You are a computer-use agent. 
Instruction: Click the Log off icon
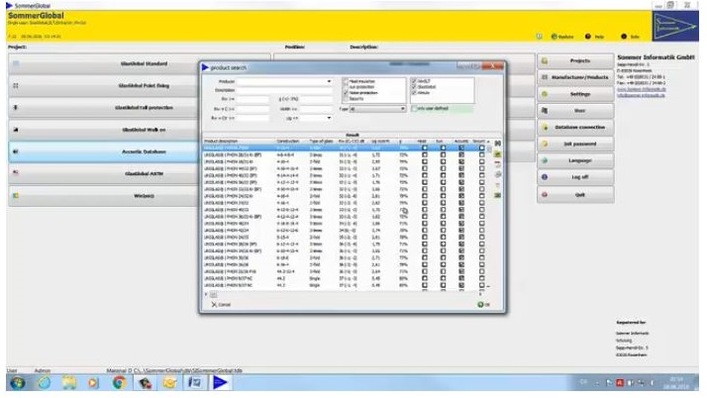[x=545, y=177]
